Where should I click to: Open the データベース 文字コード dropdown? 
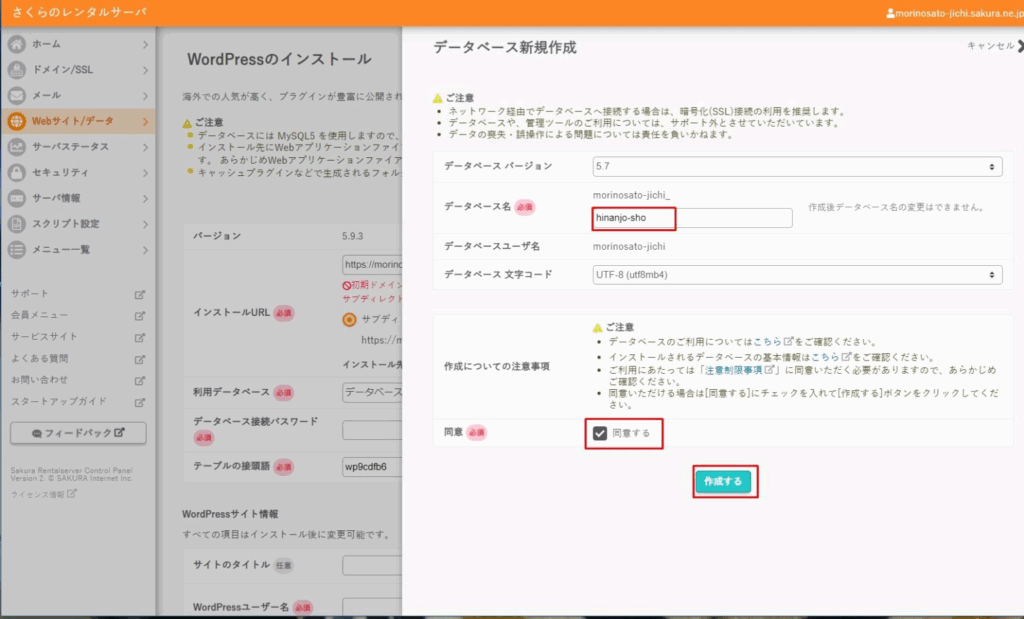[x=797, y=275]
